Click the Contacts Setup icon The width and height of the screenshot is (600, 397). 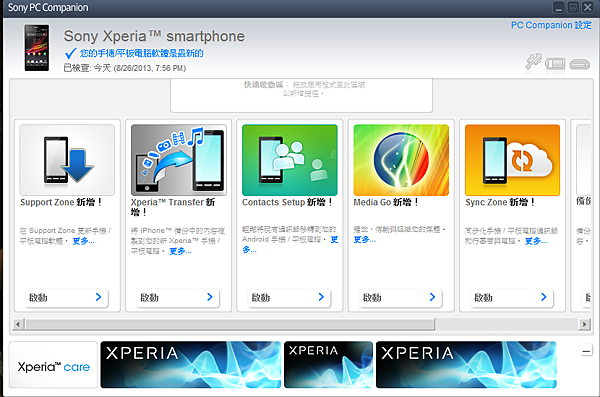290,160
